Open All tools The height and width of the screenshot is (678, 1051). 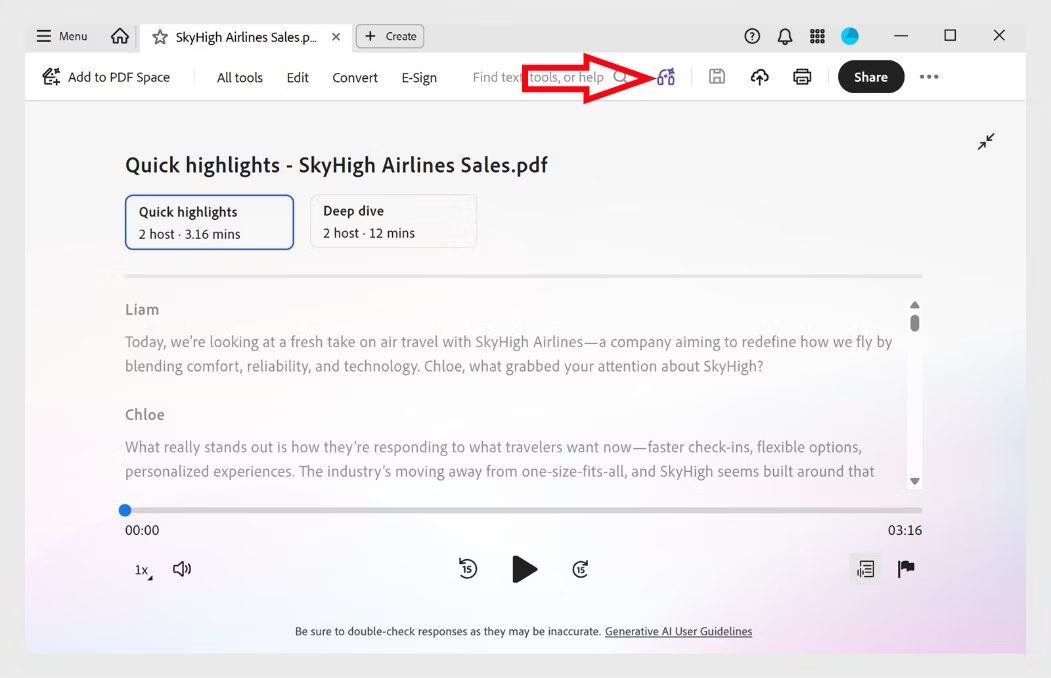pyautogui.click(x=240, y=78)
